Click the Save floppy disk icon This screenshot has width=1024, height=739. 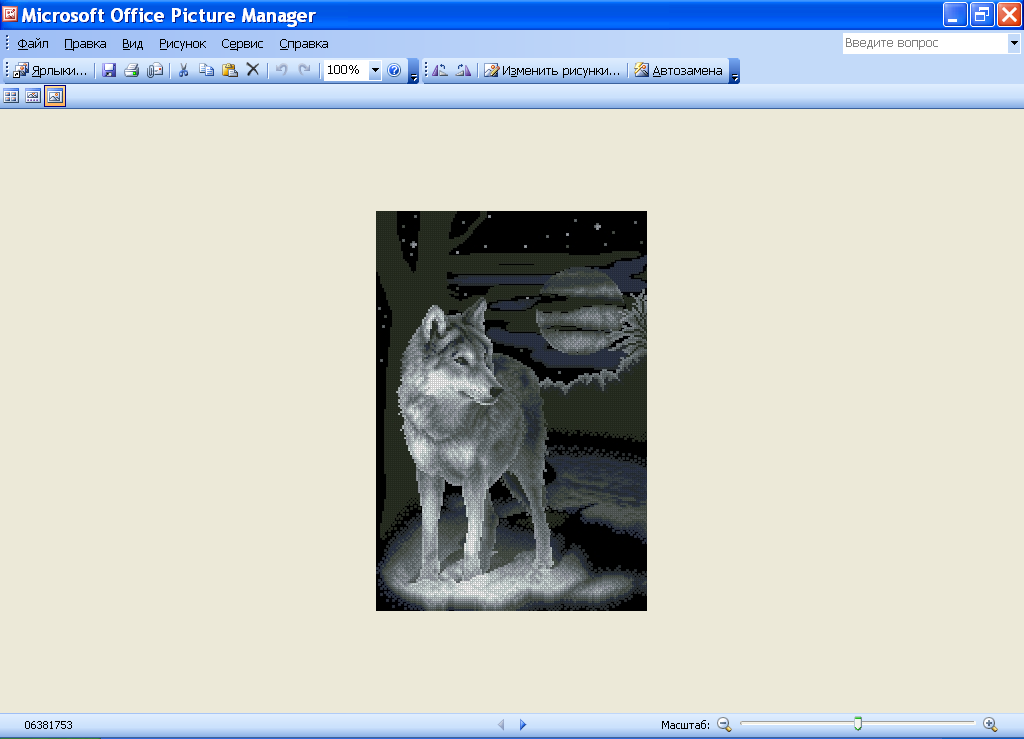pos(109,71)
